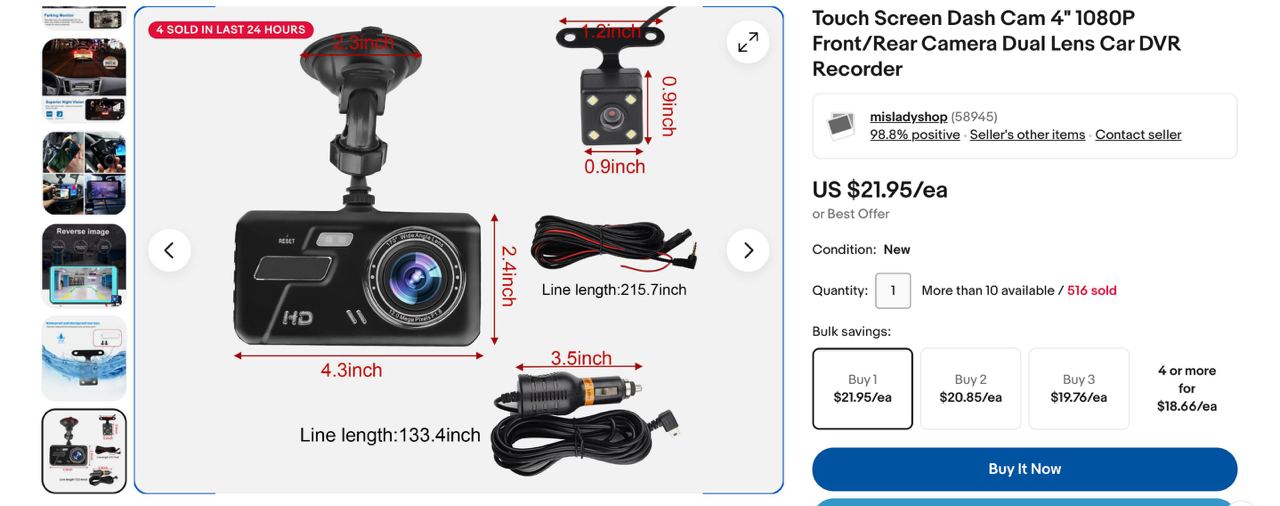Go to previous product image arrow
Image resolution: width=1280 pixels, height=506 pixels.
coord(169,250)
